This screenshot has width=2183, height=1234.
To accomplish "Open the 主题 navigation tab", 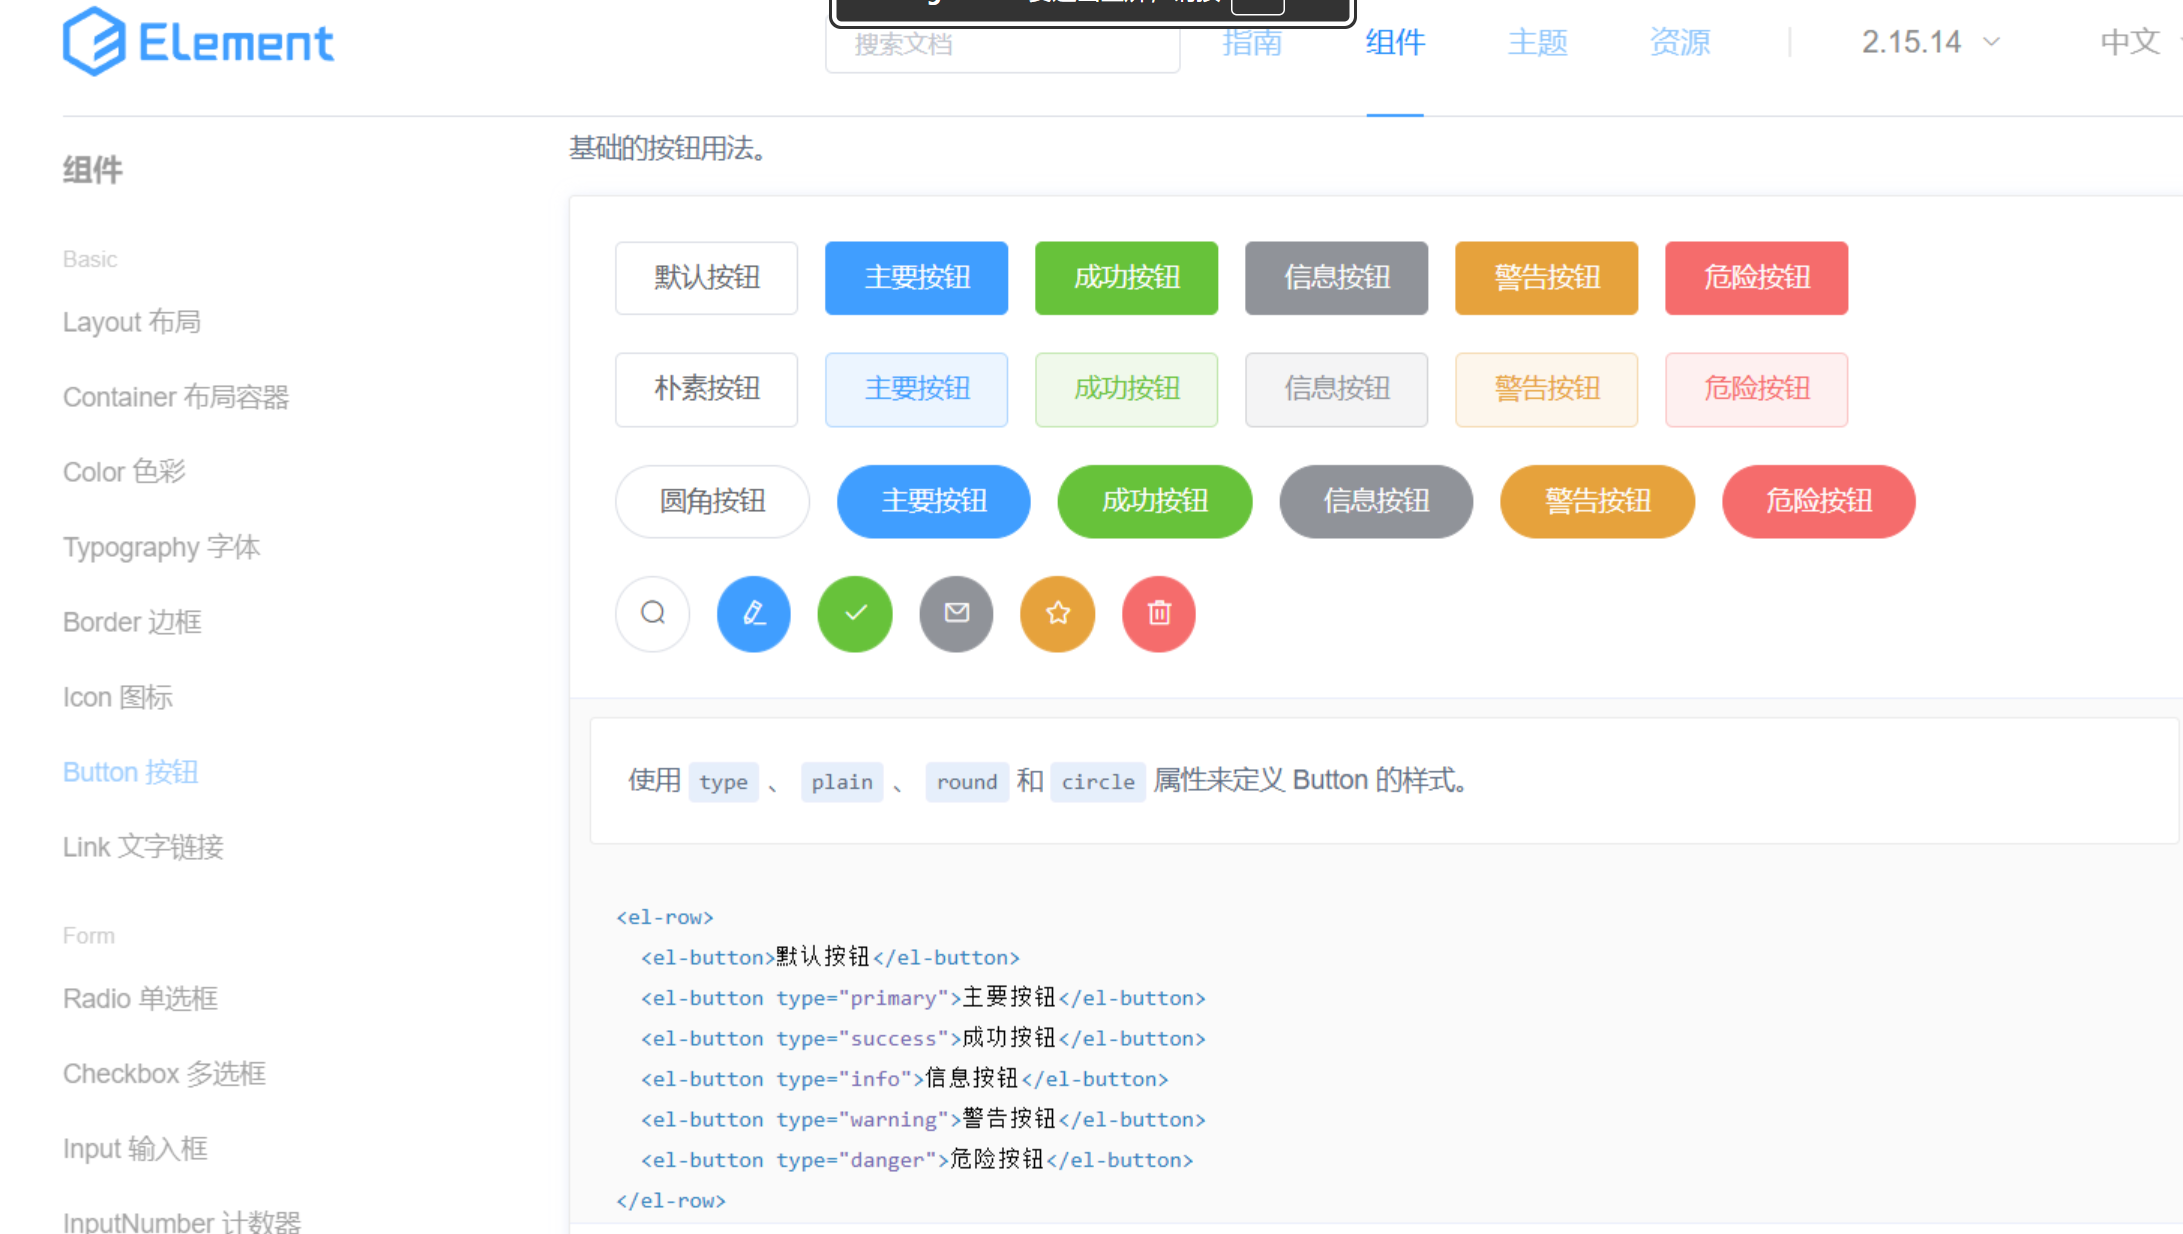I will click(x=1537, y=42).
